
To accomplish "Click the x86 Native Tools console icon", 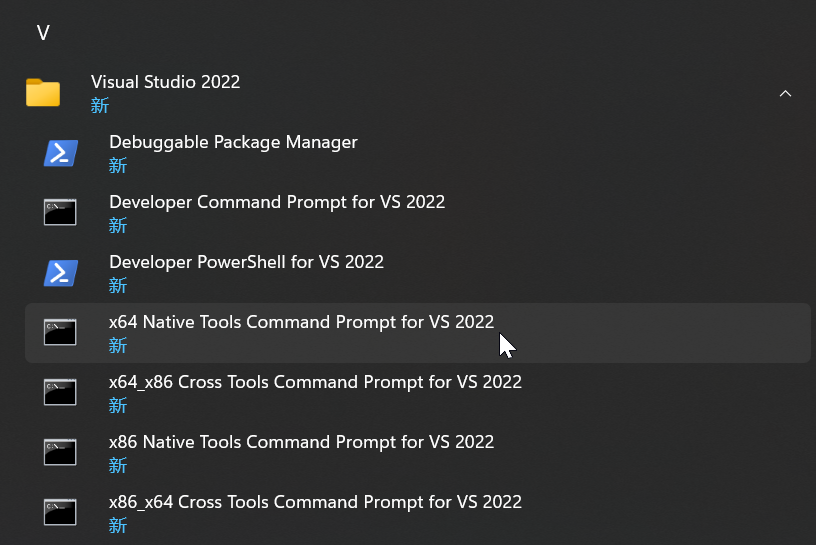I will (60, 452).
